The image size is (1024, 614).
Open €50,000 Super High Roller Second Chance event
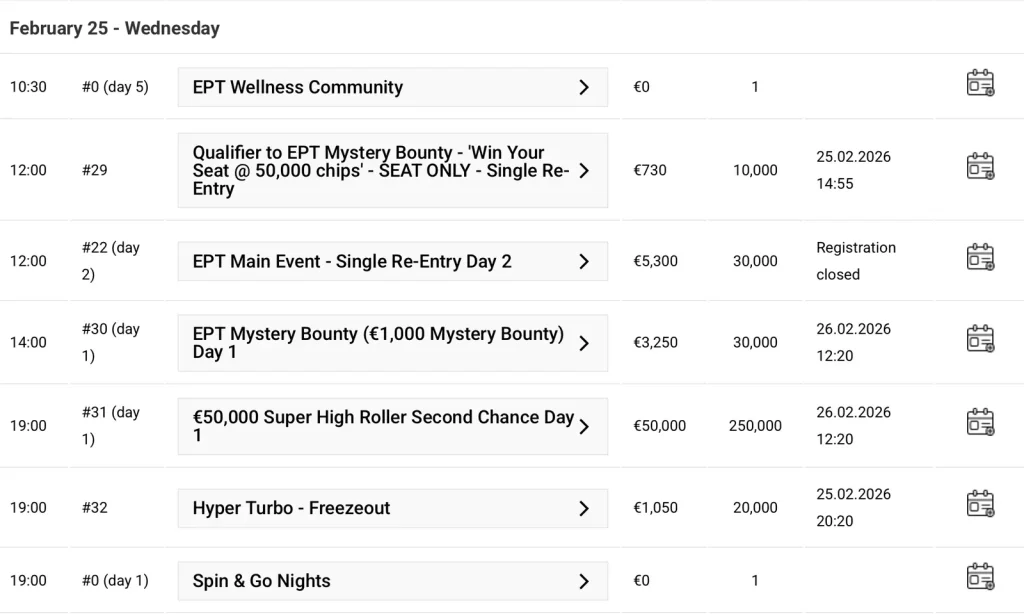pyautogui.click(x=392, y=426)
